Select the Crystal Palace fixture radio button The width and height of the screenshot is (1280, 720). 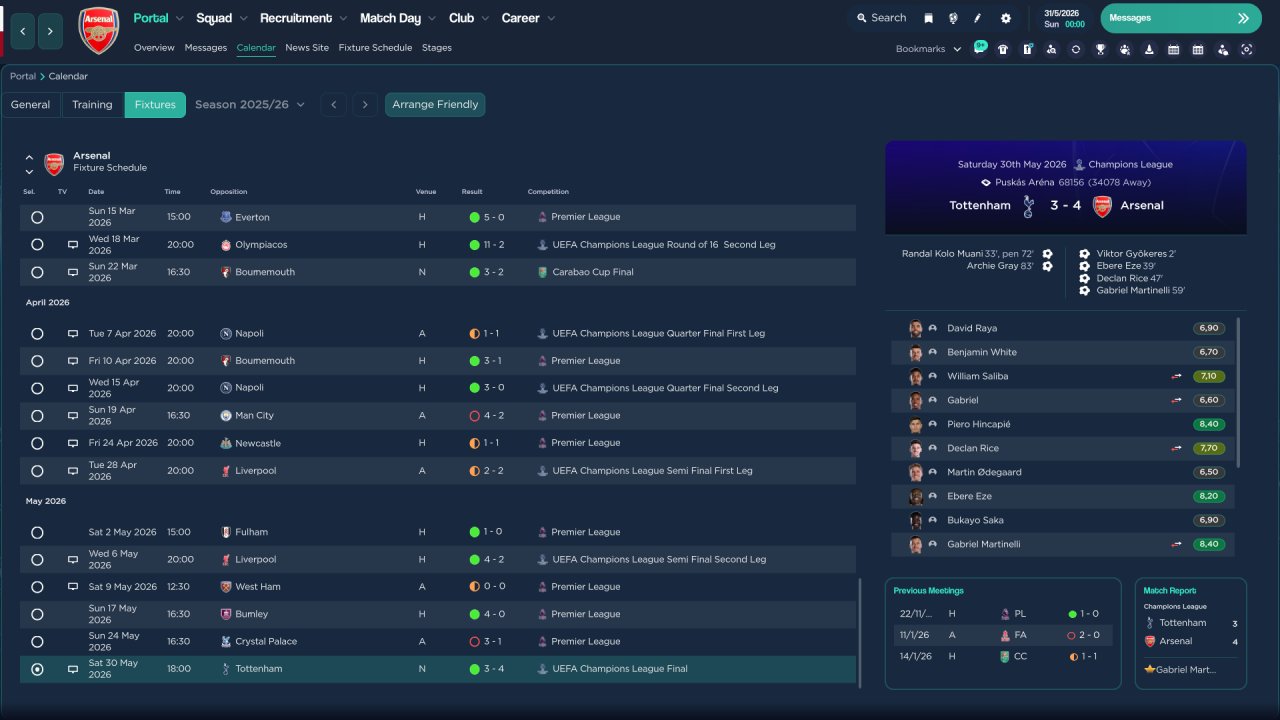(37, 642)
